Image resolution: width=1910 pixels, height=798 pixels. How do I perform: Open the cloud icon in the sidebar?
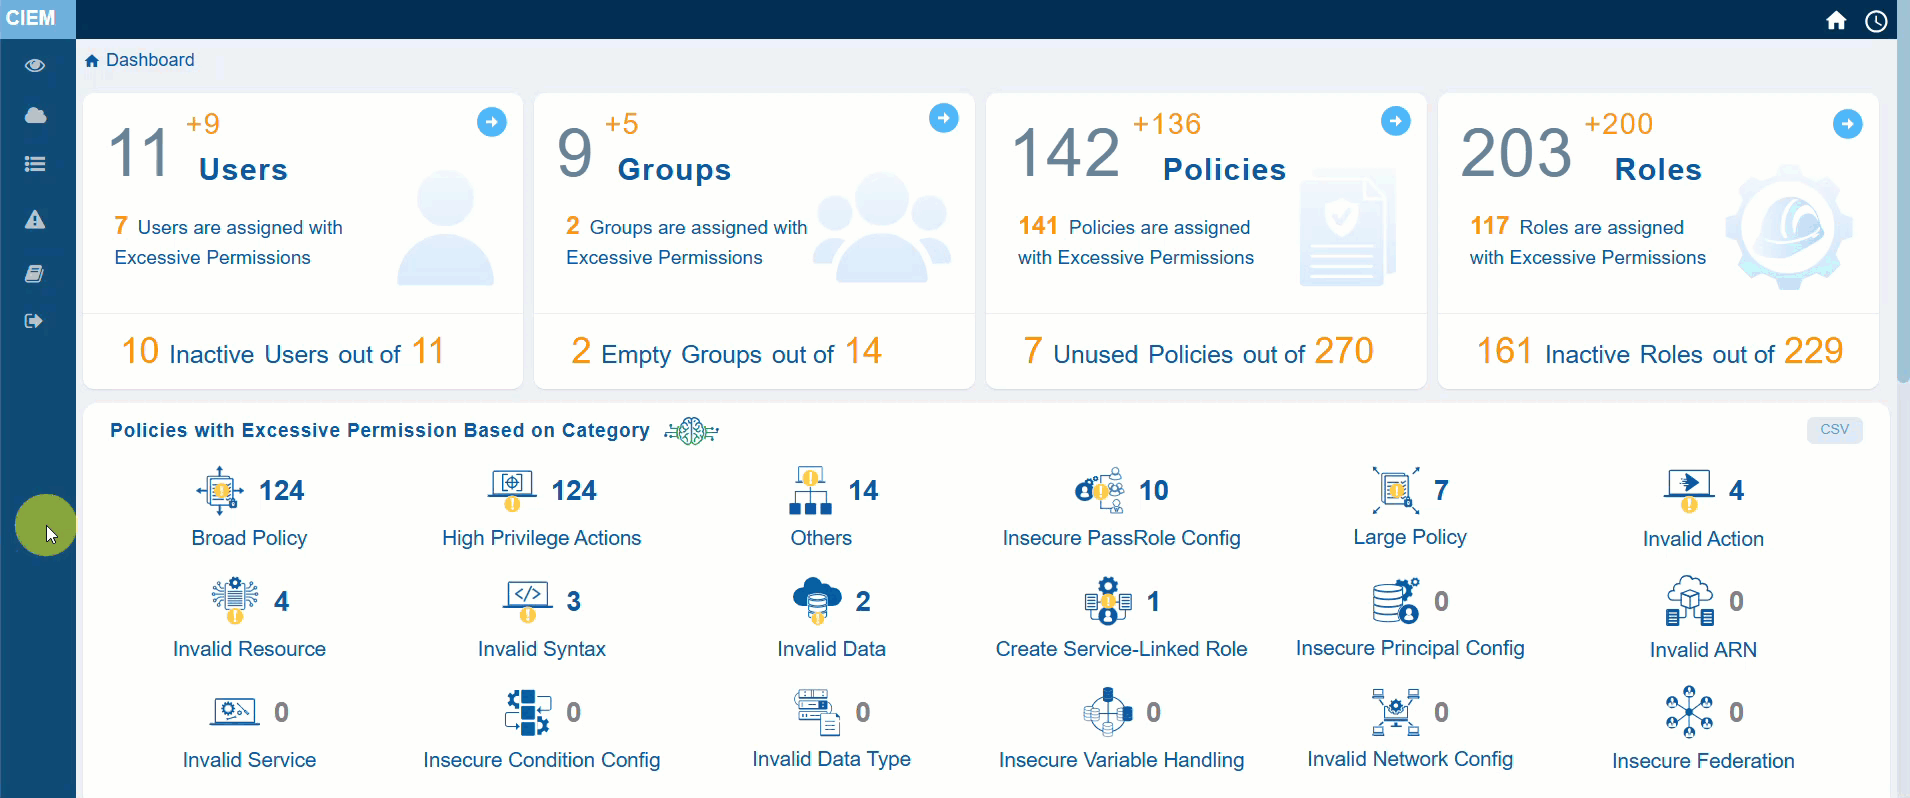pos(35,116)
